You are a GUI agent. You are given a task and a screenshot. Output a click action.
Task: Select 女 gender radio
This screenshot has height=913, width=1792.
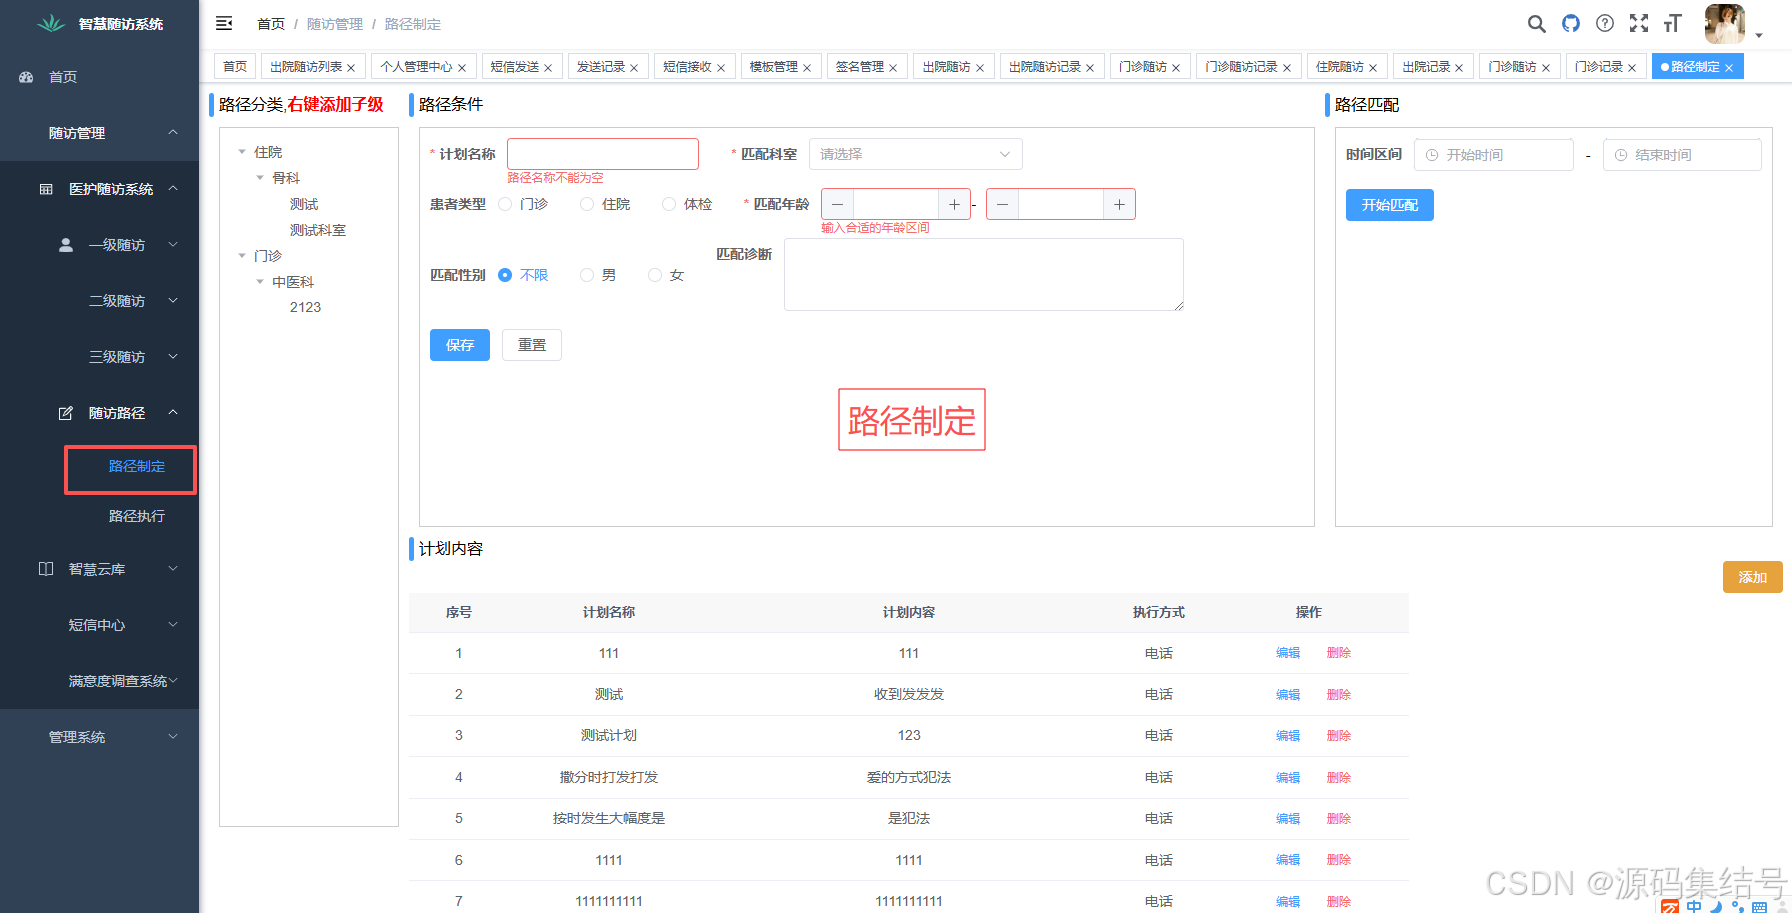655,275
